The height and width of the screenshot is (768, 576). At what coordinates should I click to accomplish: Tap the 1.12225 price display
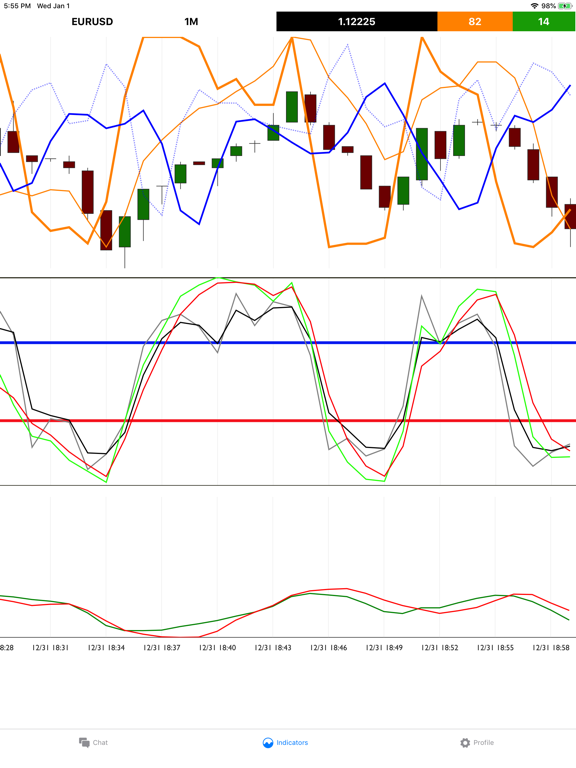click(x=357, y=22)
